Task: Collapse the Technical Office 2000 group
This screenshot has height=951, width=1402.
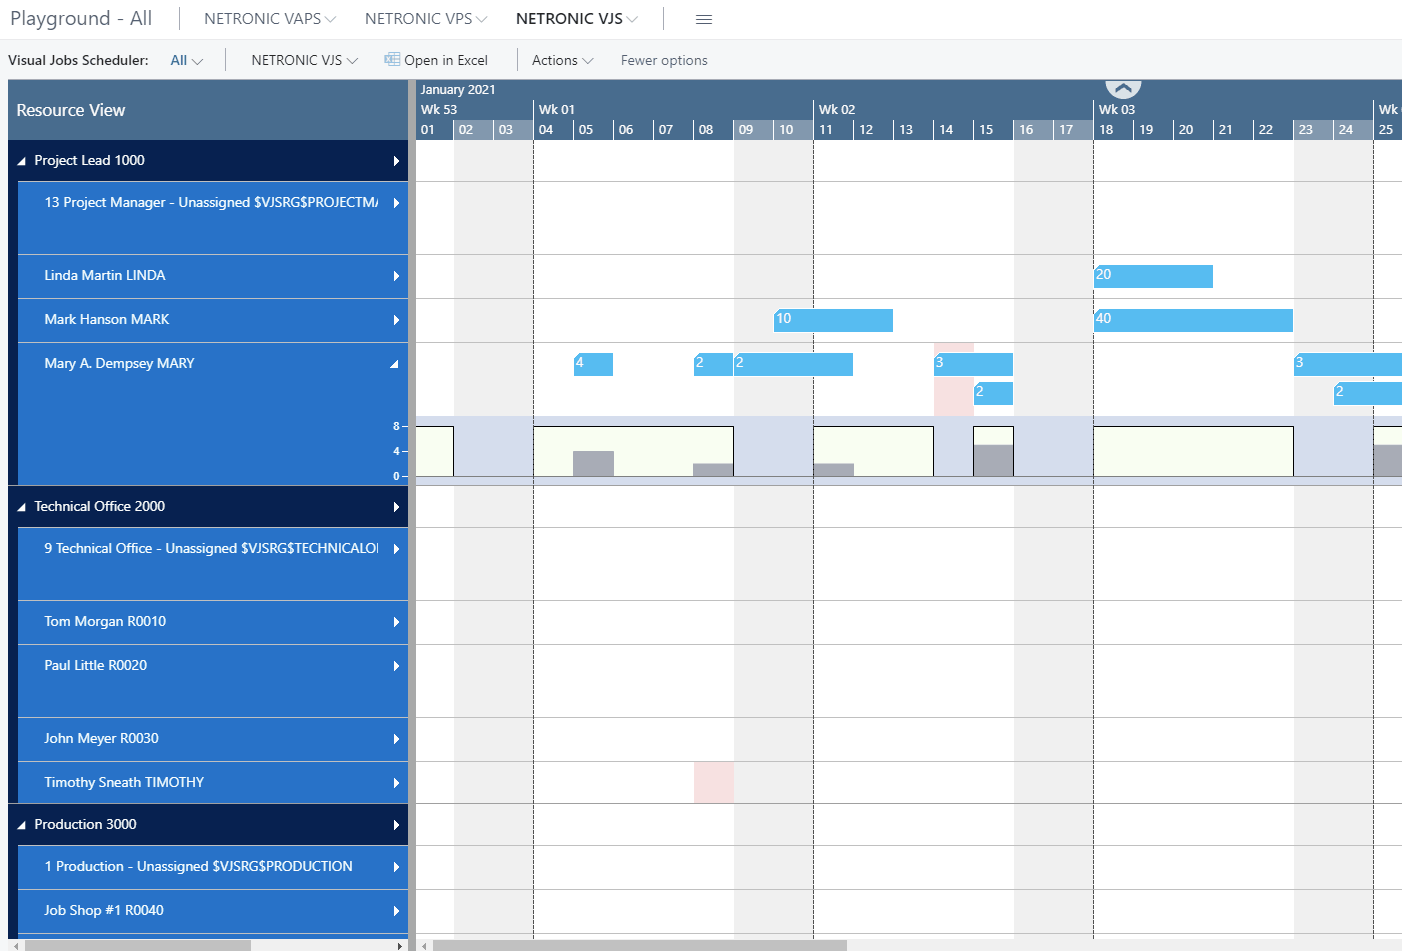Action: (x=22, y=507)
